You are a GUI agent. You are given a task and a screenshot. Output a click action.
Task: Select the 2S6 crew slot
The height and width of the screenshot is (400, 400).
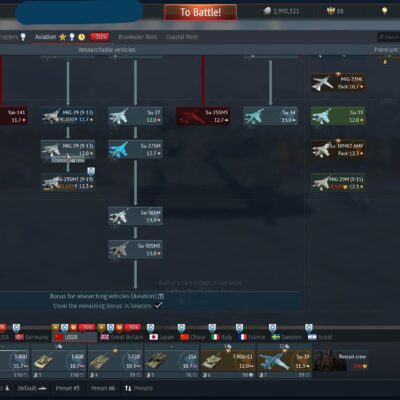coord(172,362)
